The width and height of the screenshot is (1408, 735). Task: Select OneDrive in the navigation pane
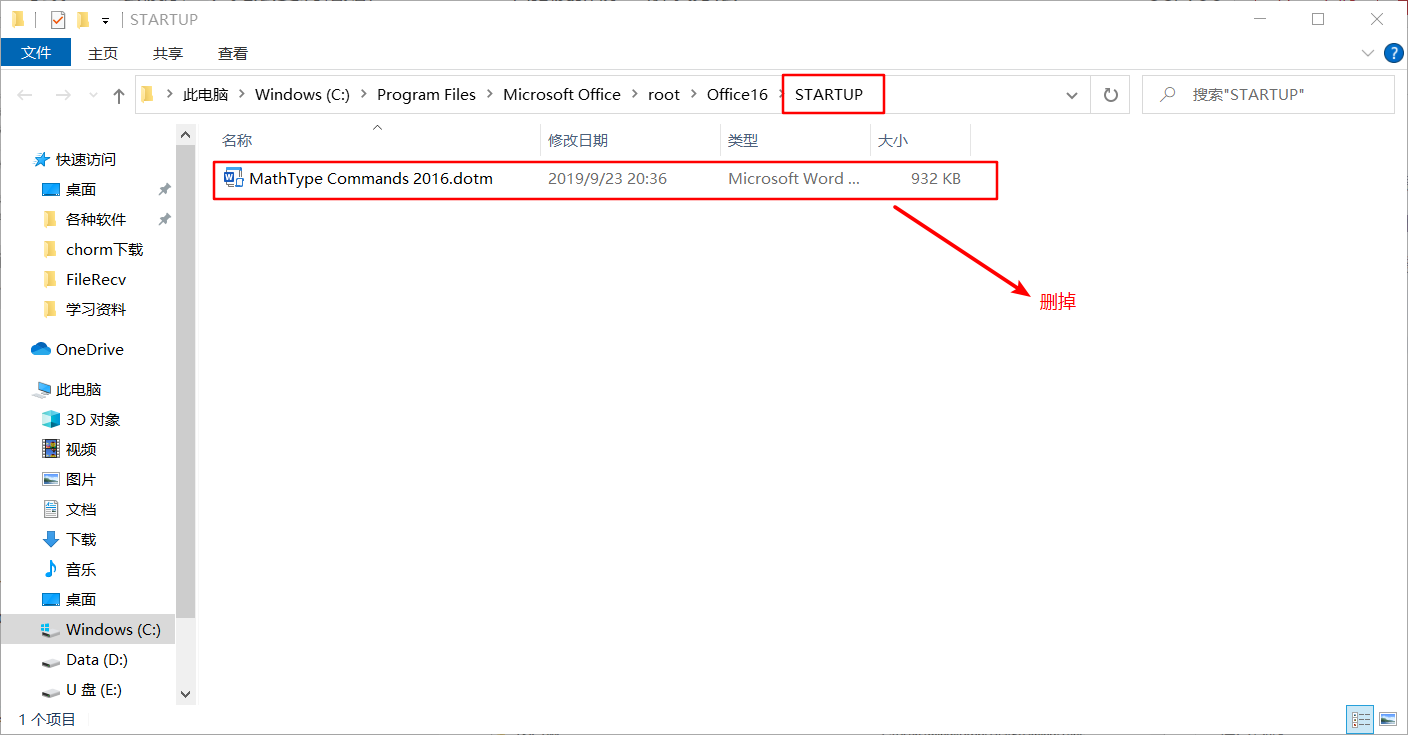[x=90, y=349]
